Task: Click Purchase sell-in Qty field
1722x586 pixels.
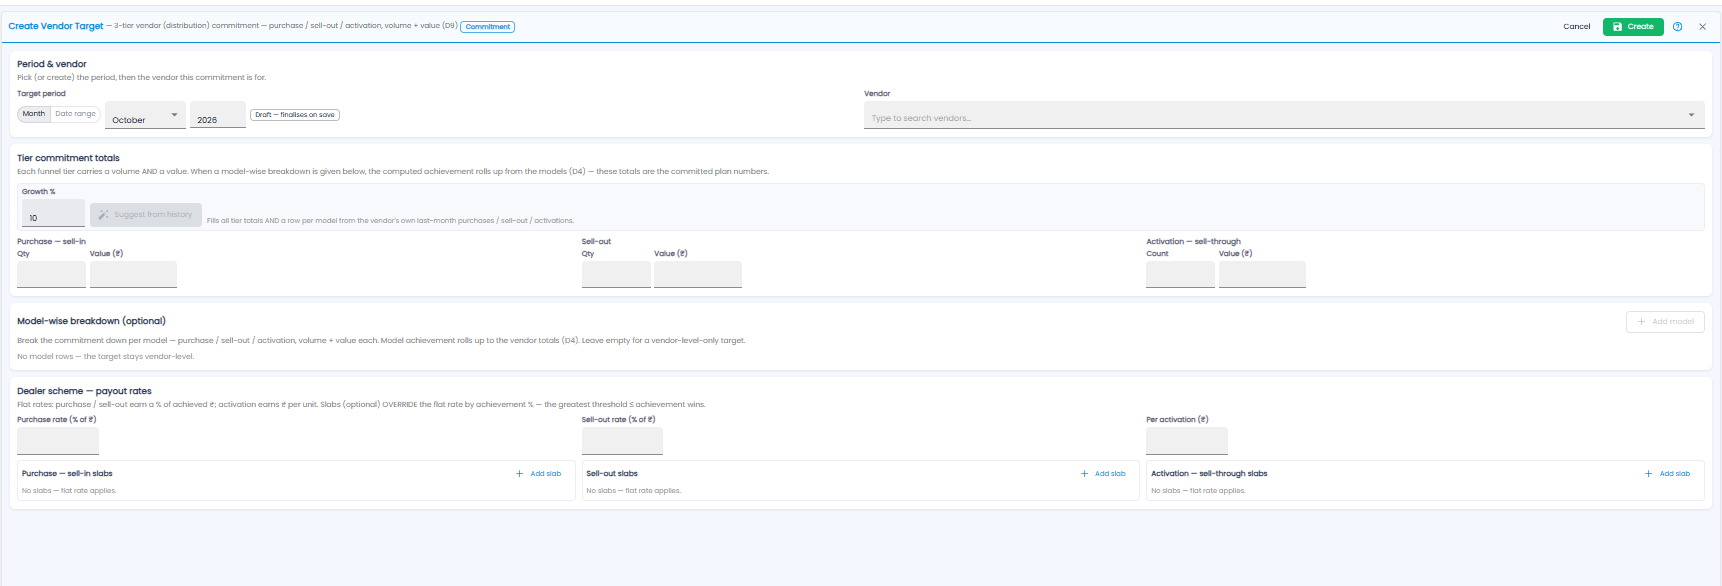Action: pyautogui.click(x=51, y=275)
